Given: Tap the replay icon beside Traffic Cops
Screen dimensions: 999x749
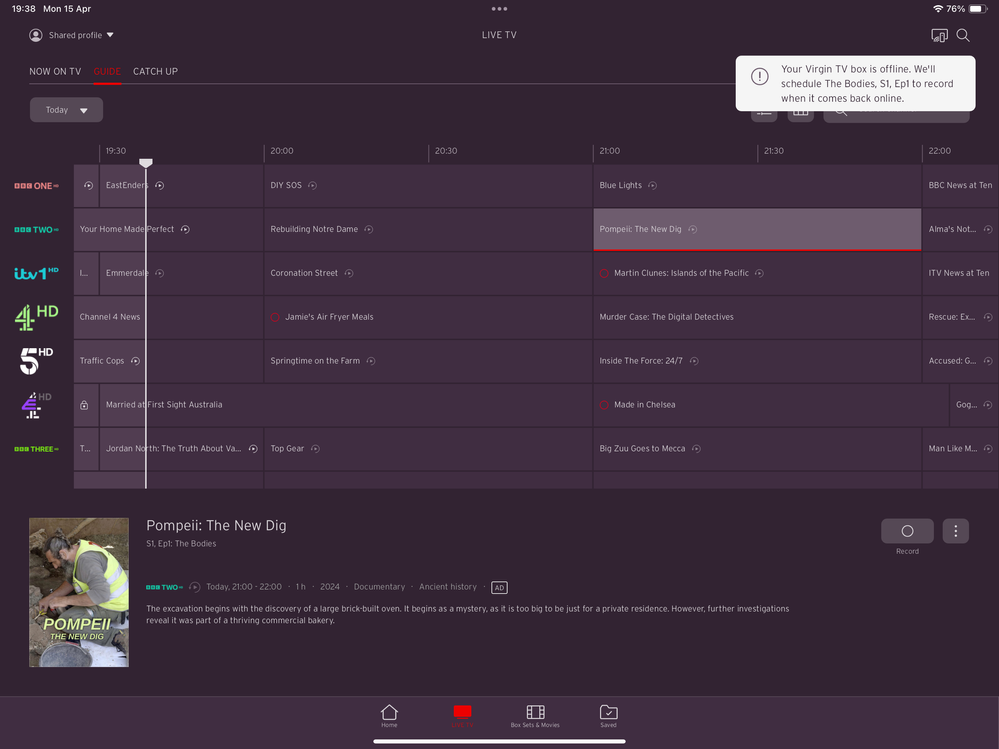Looking at the screenshot, I should point(135,361).
